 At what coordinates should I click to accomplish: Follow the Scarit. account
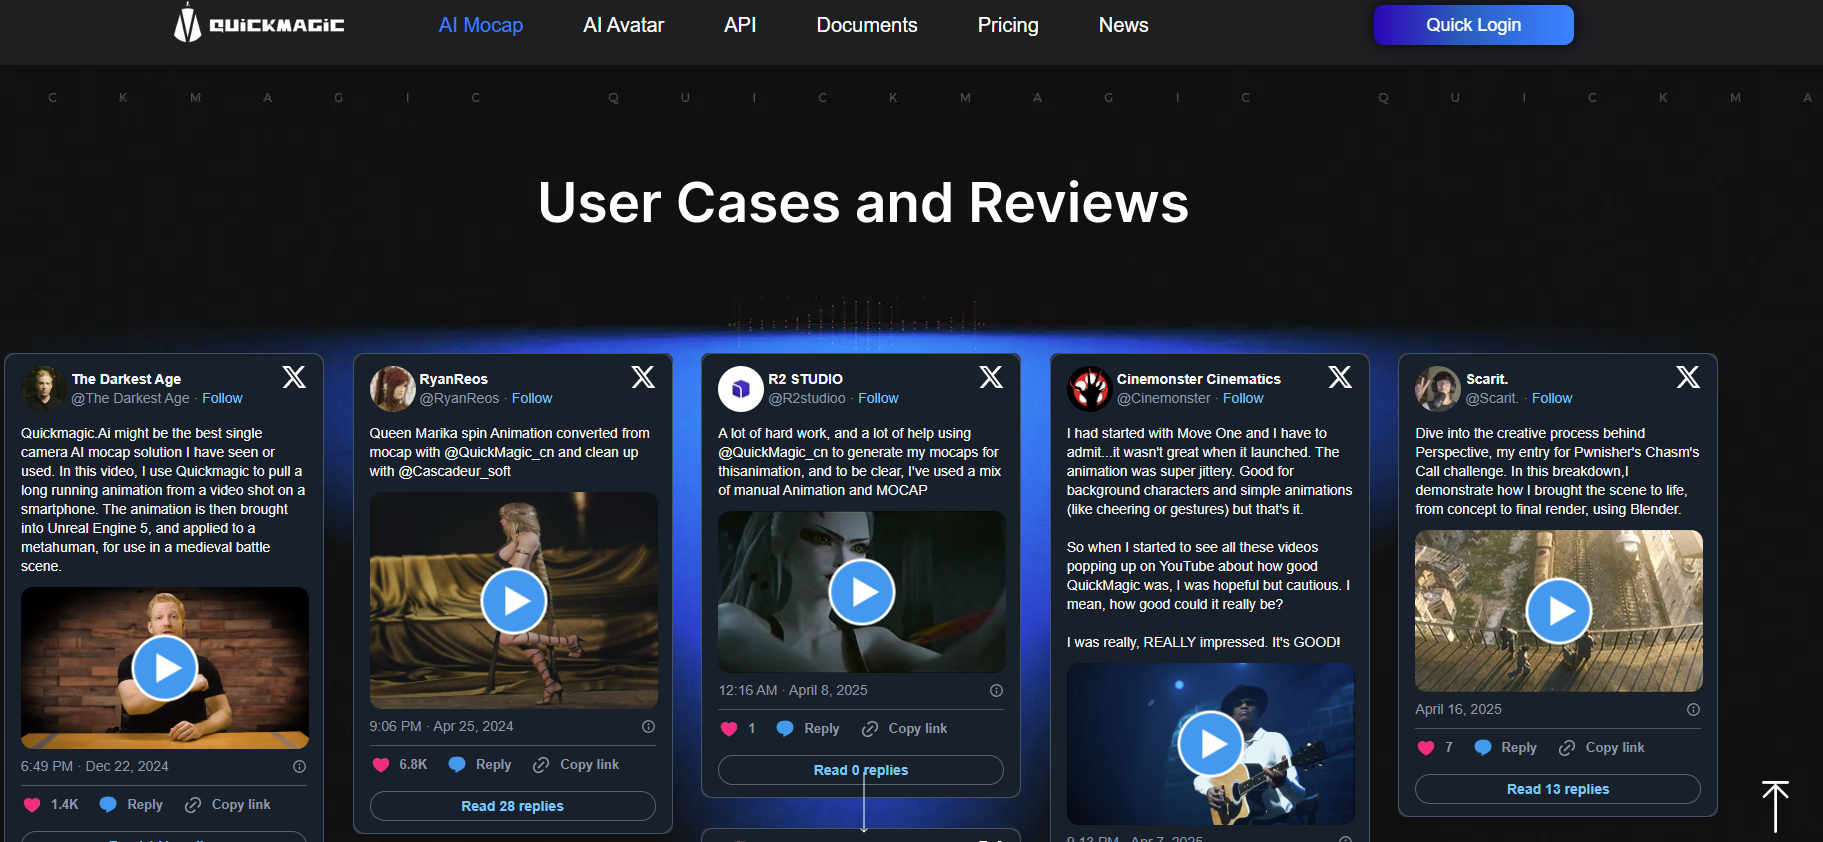click(x=1552, y=398)
